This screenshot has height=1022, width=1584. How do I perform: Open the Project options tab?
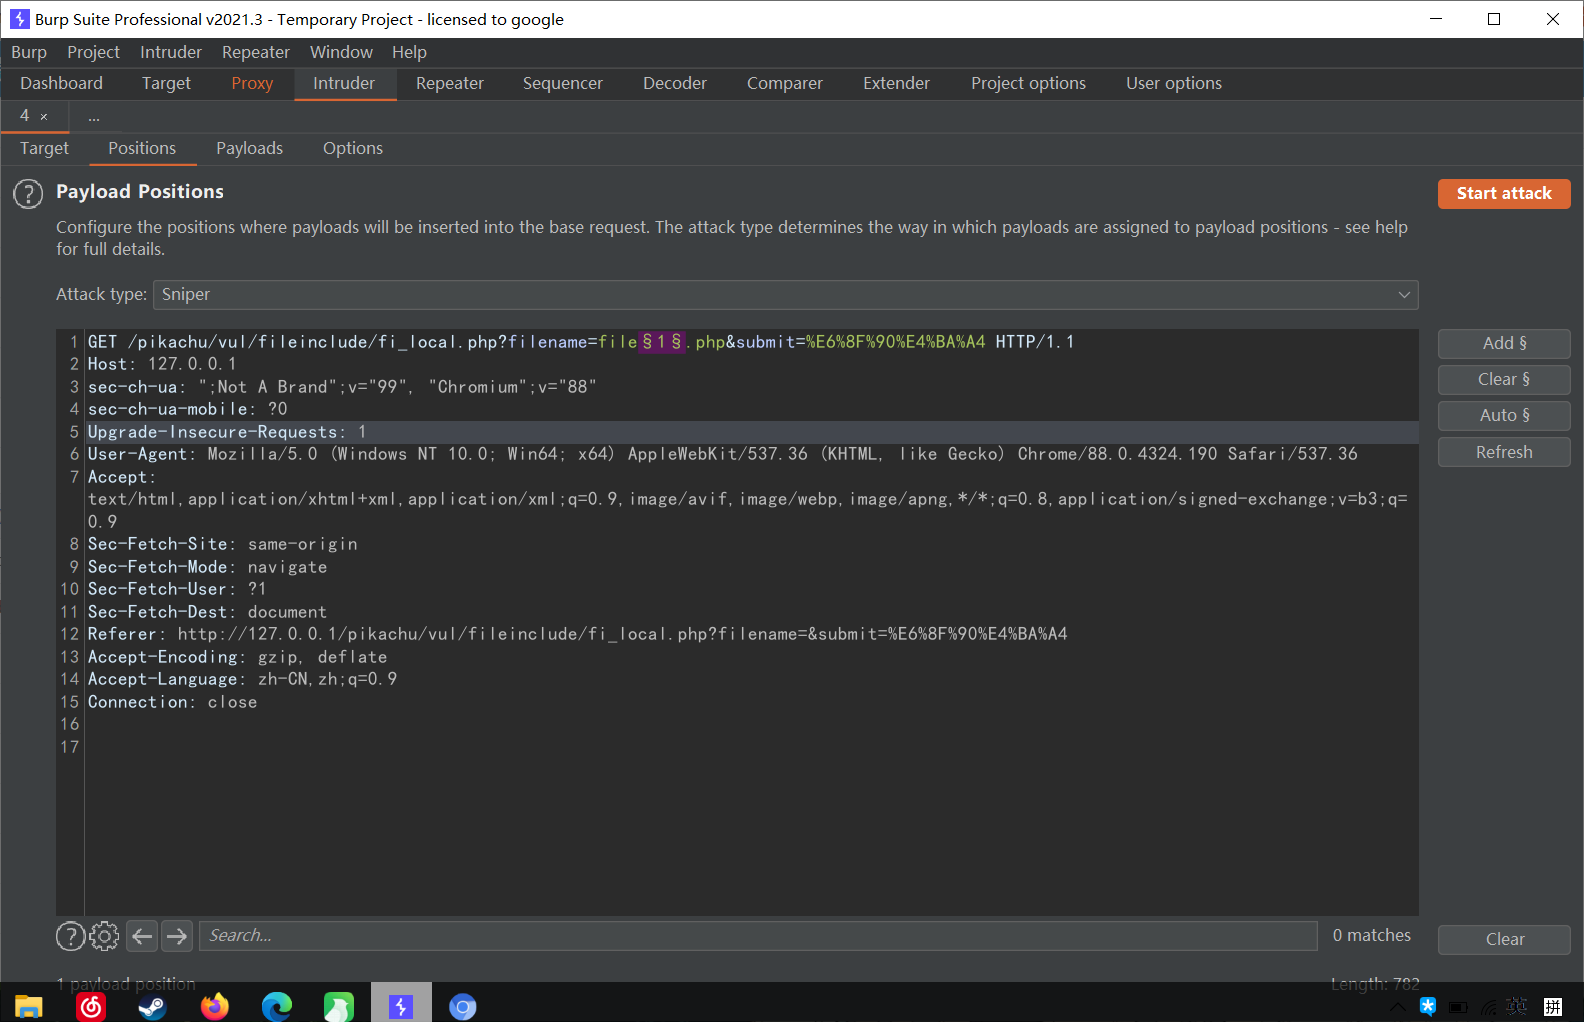1028,84
